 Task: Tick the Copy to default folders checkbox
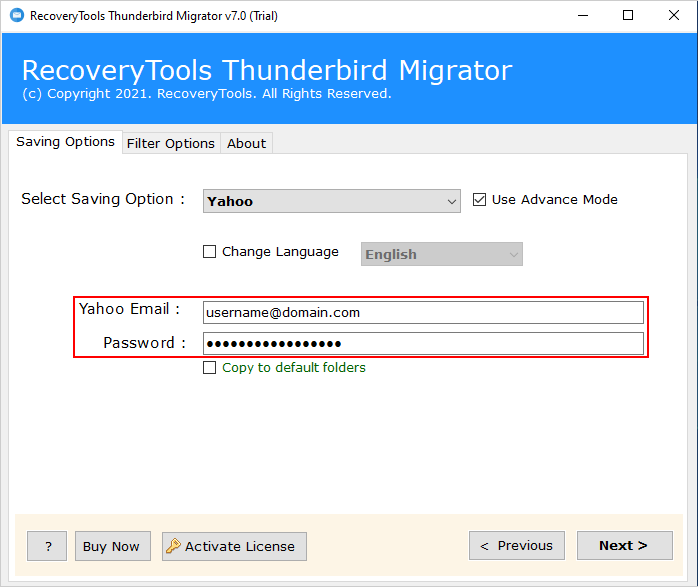pyautogui.click(x=209, y=368)
